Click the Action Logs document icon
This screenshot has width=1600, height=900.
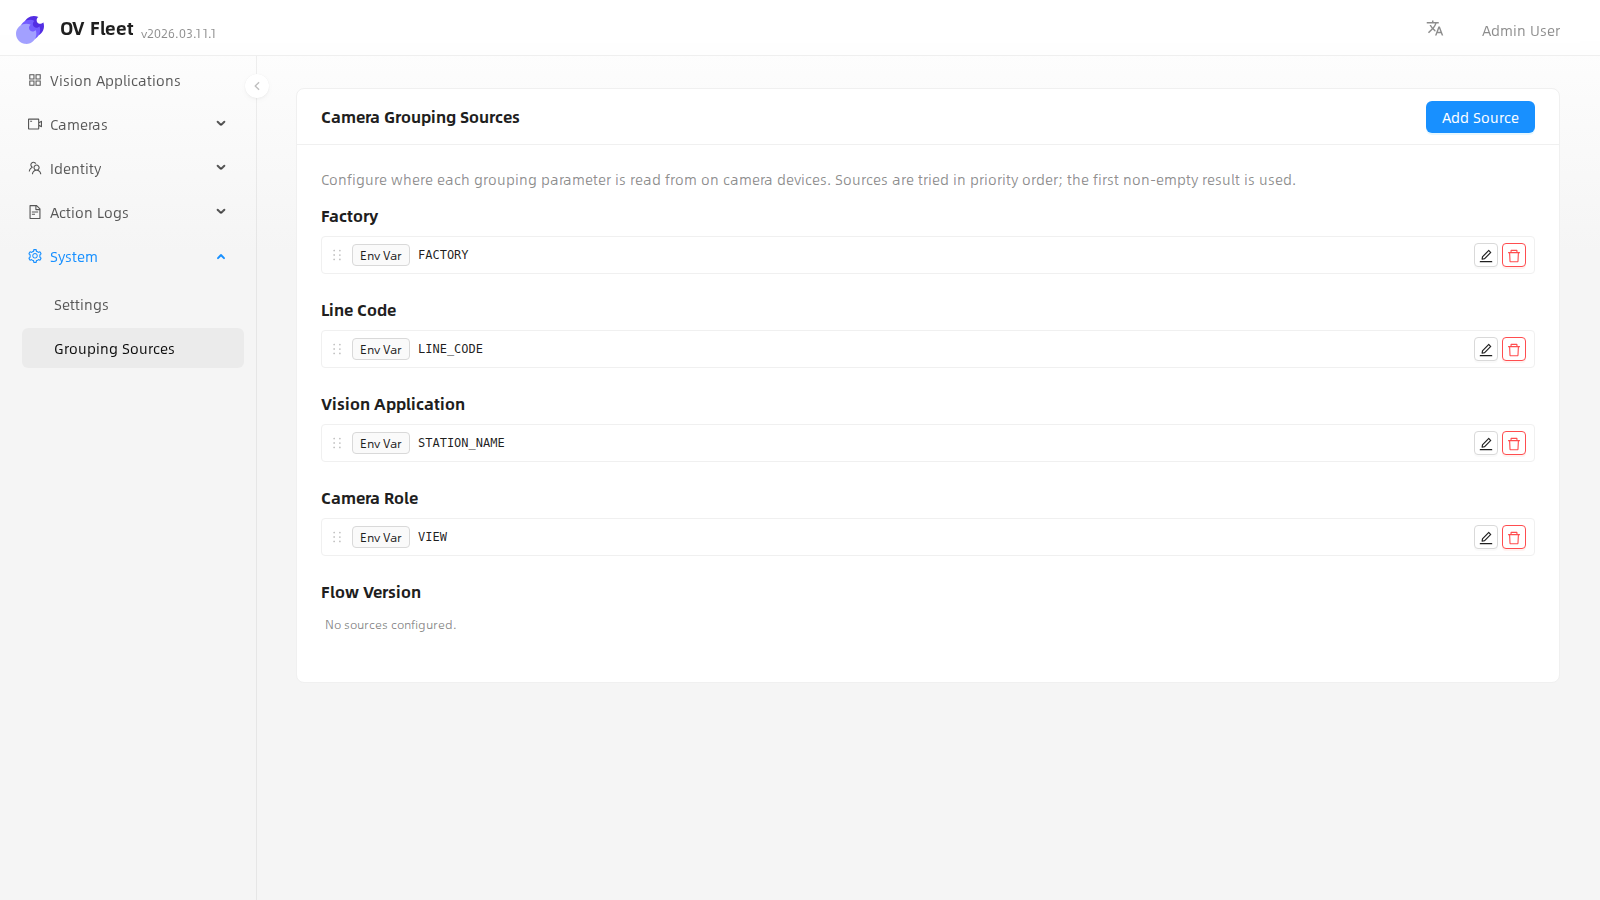(x=35, y=212)
